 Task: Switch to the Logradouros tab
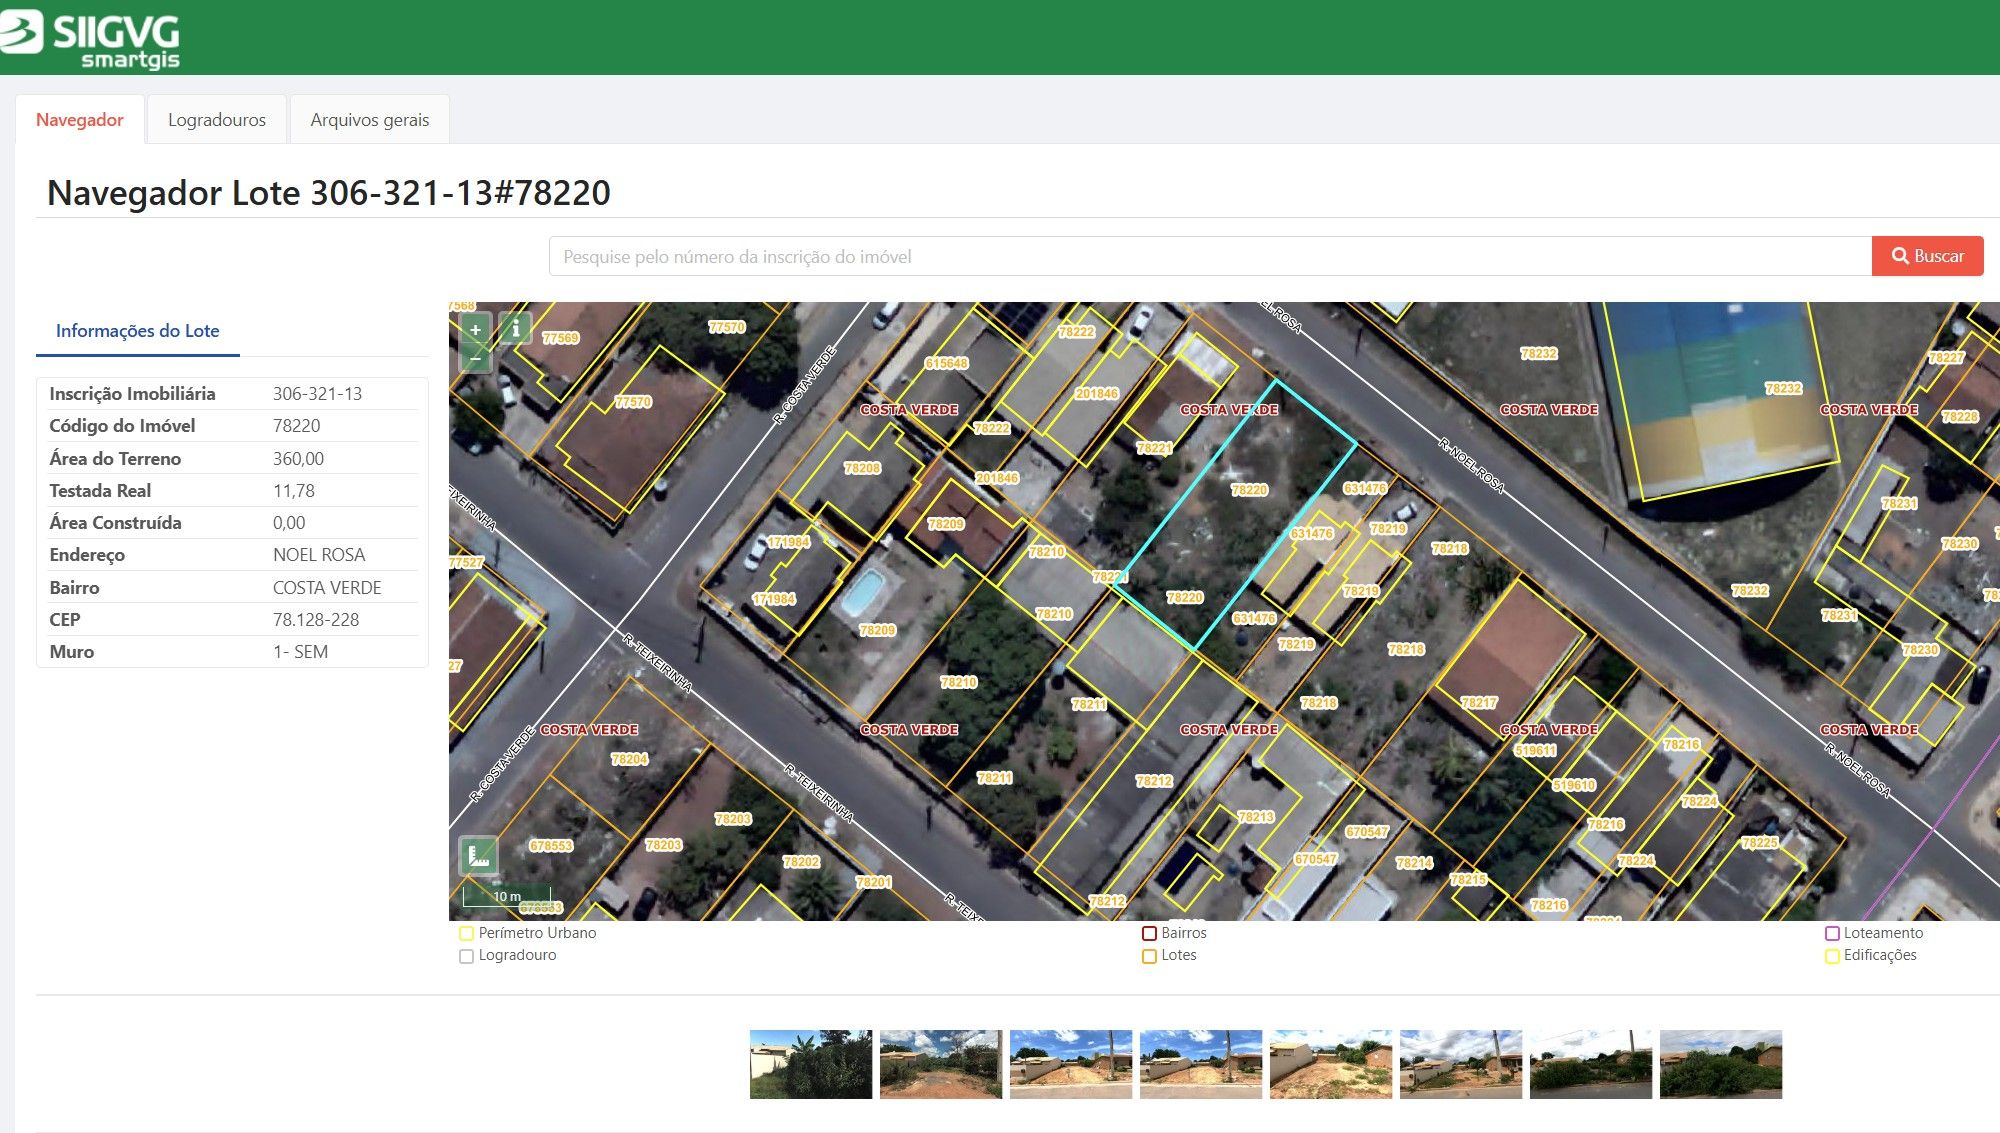click(x=217, y=120)
